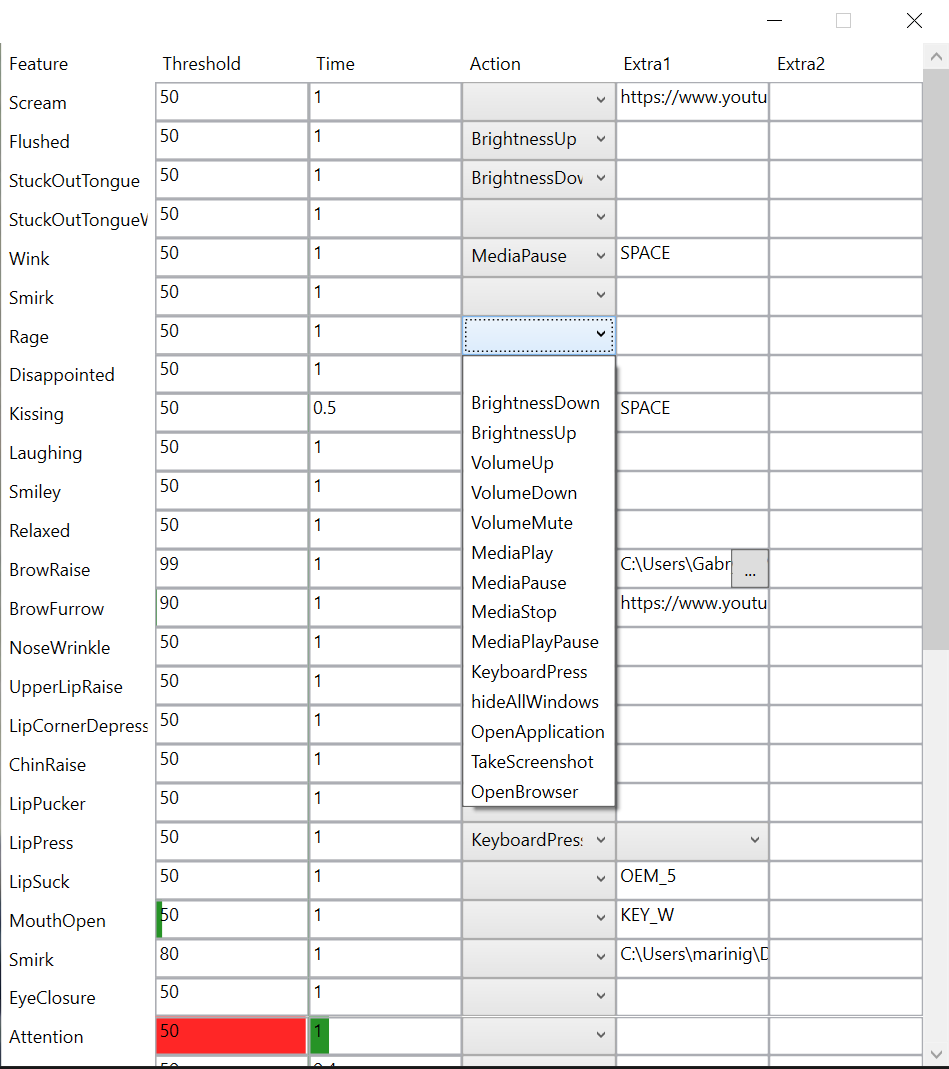Choose TakeScreenshot from the list
Viewport: 949px width, 1069px height.
pyautogui.click(x=539, y=762)
